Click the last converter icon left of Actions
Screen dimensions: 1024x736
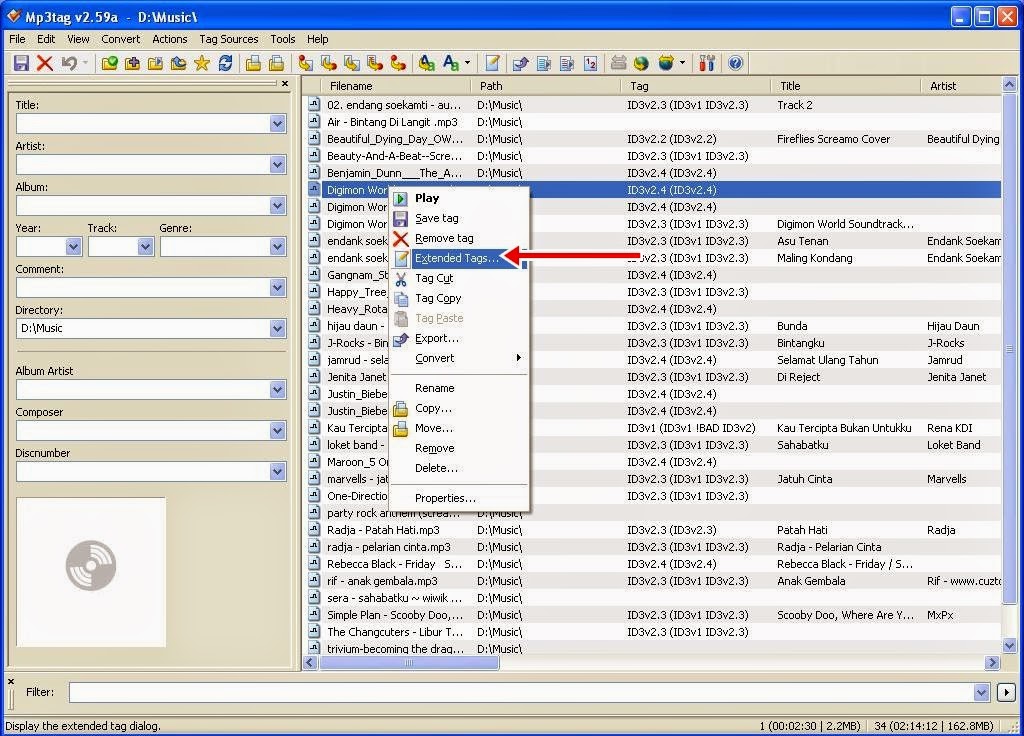click(x=398, y=63)
